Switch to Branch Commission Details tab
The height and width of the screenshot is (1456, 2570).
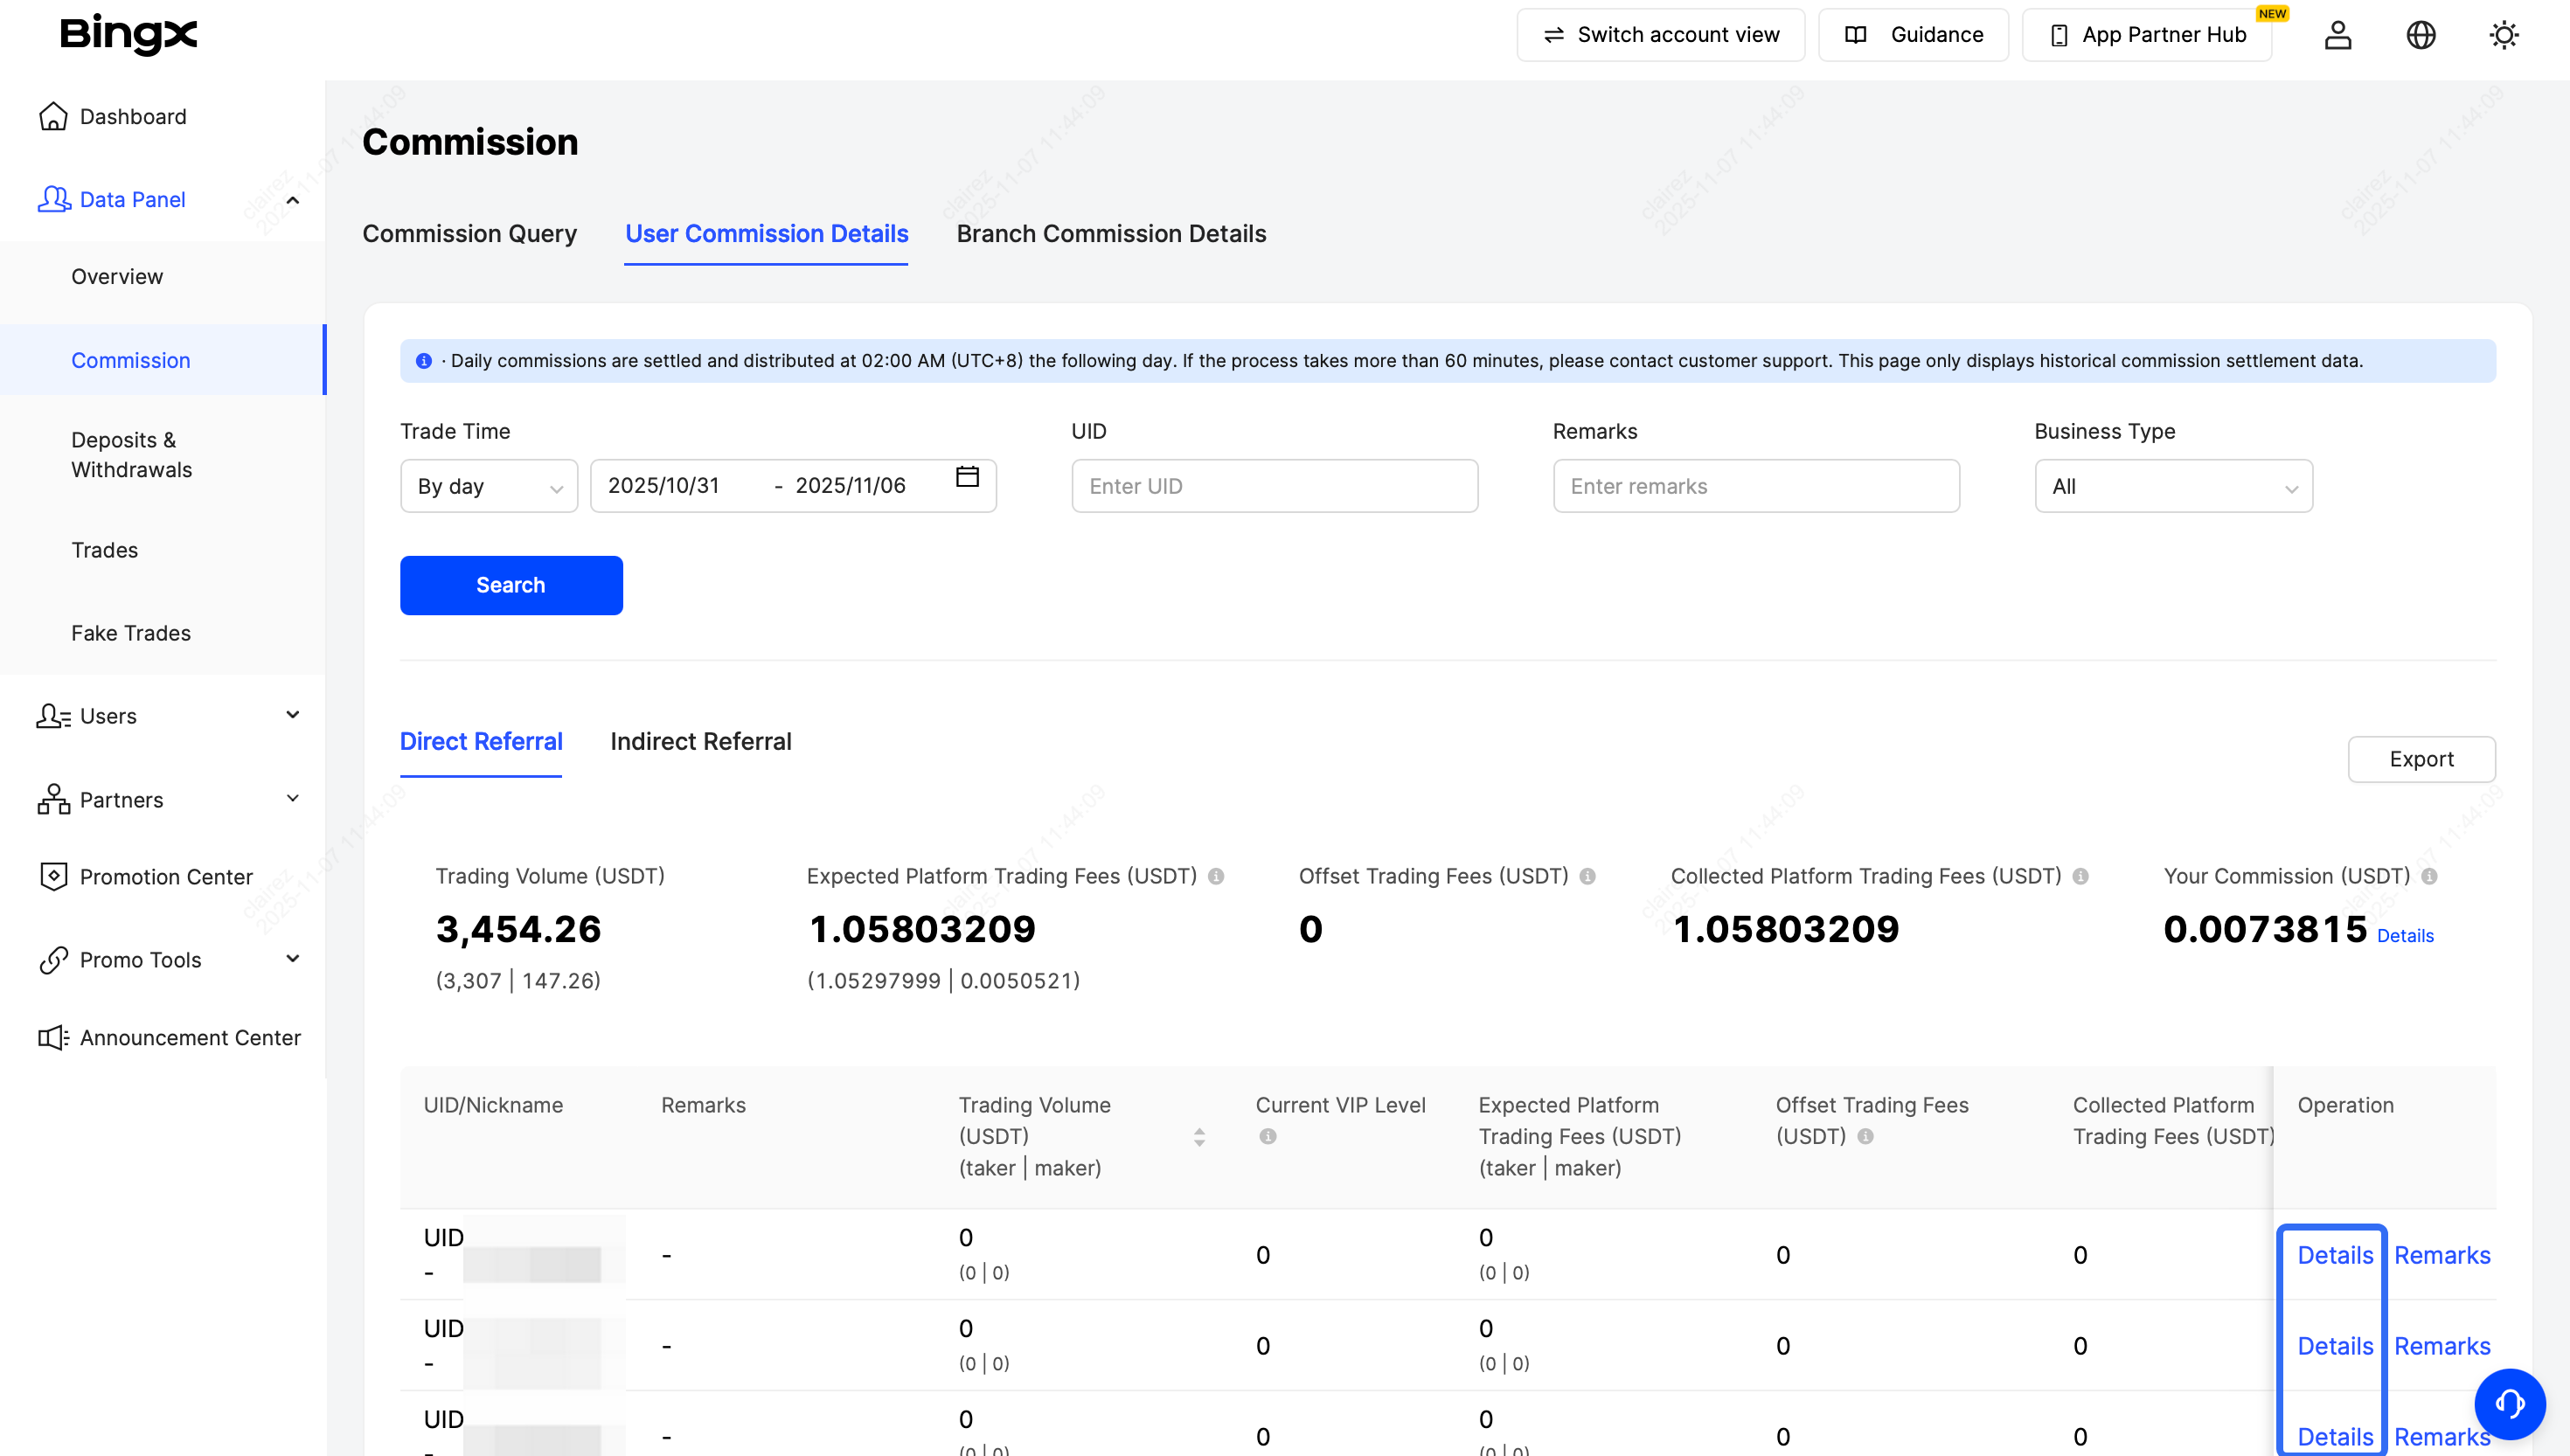(1111, 234)
